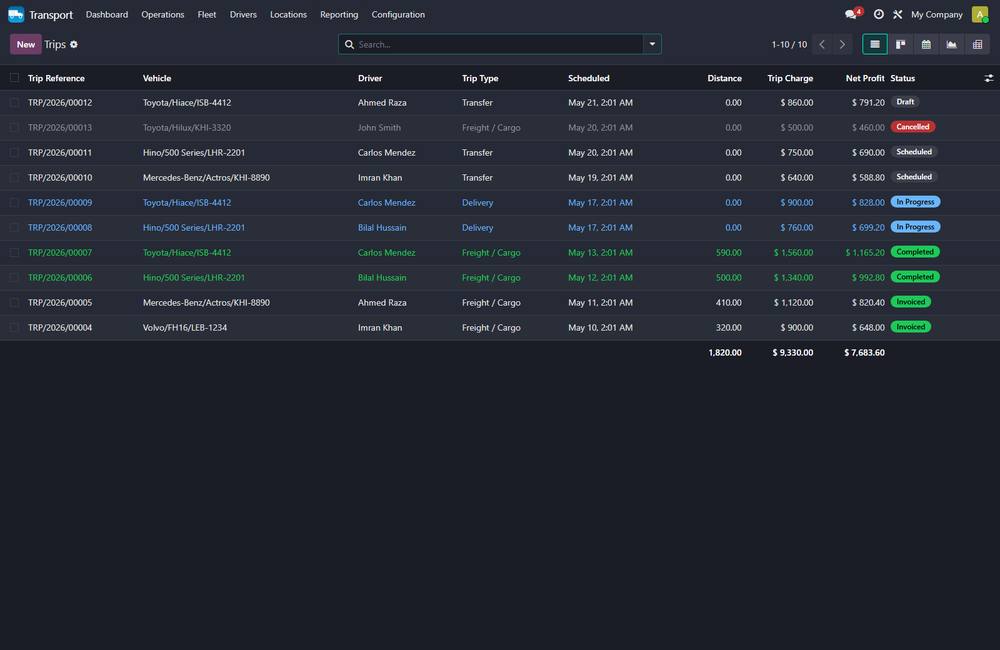Image resolution: width=1000 pixels, height=650 pixels.
Task: Open the Reporting menu
Action: tap(339, 14)
